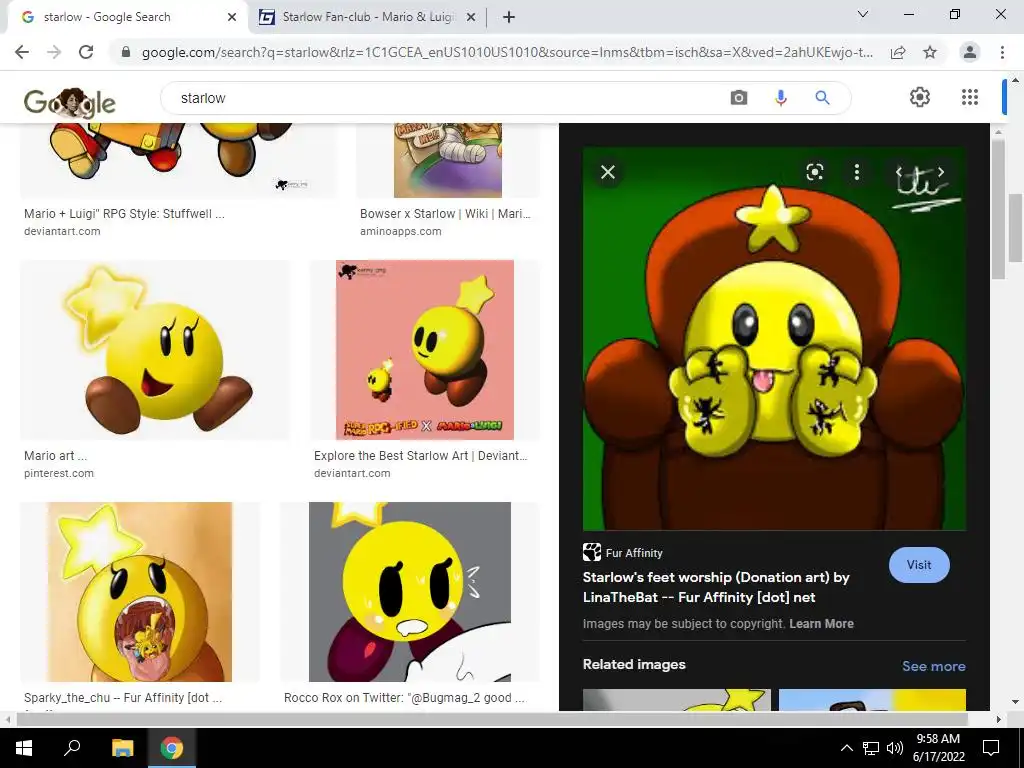Switch to the Starlow Fan-club tab
This screenshot has width=1024, height=768.
[x=368, y=18]
